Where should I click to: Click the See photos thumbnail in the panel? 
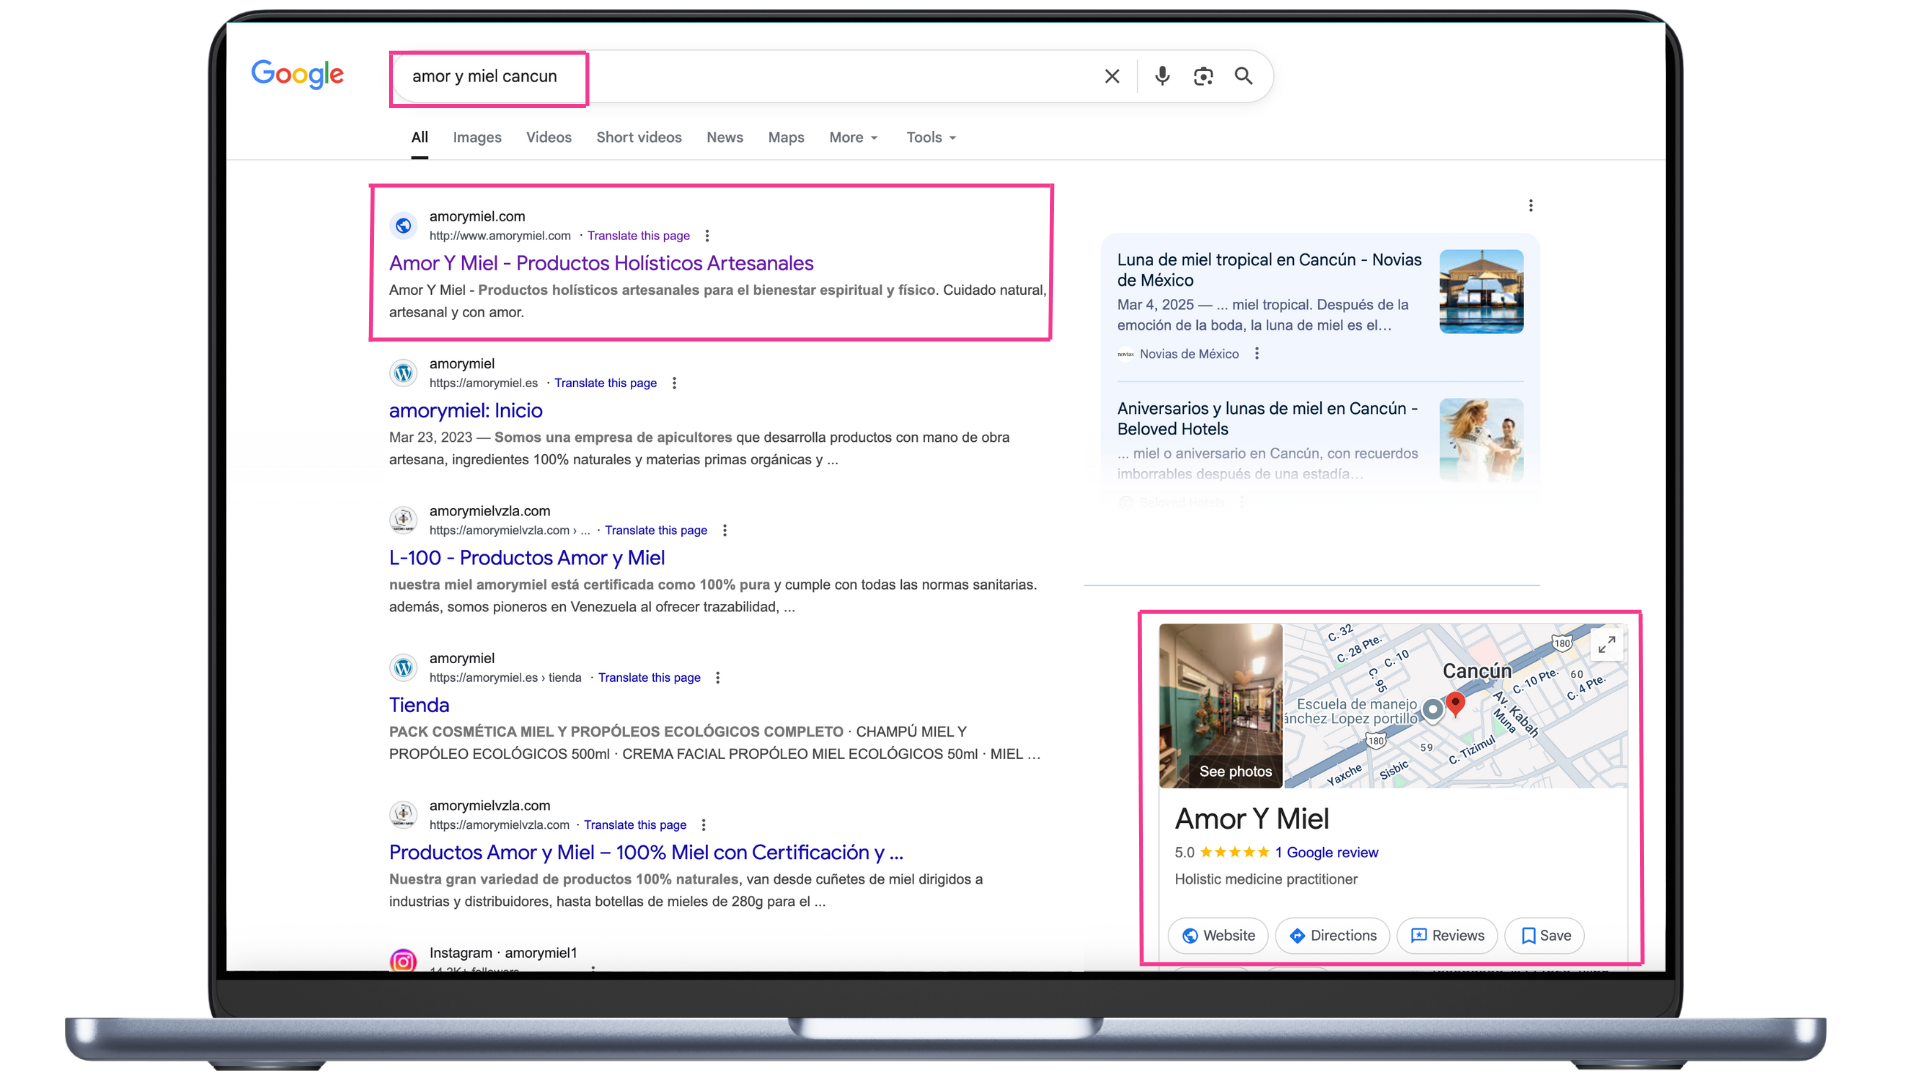pyautogui.click(x=1220, y=706)
